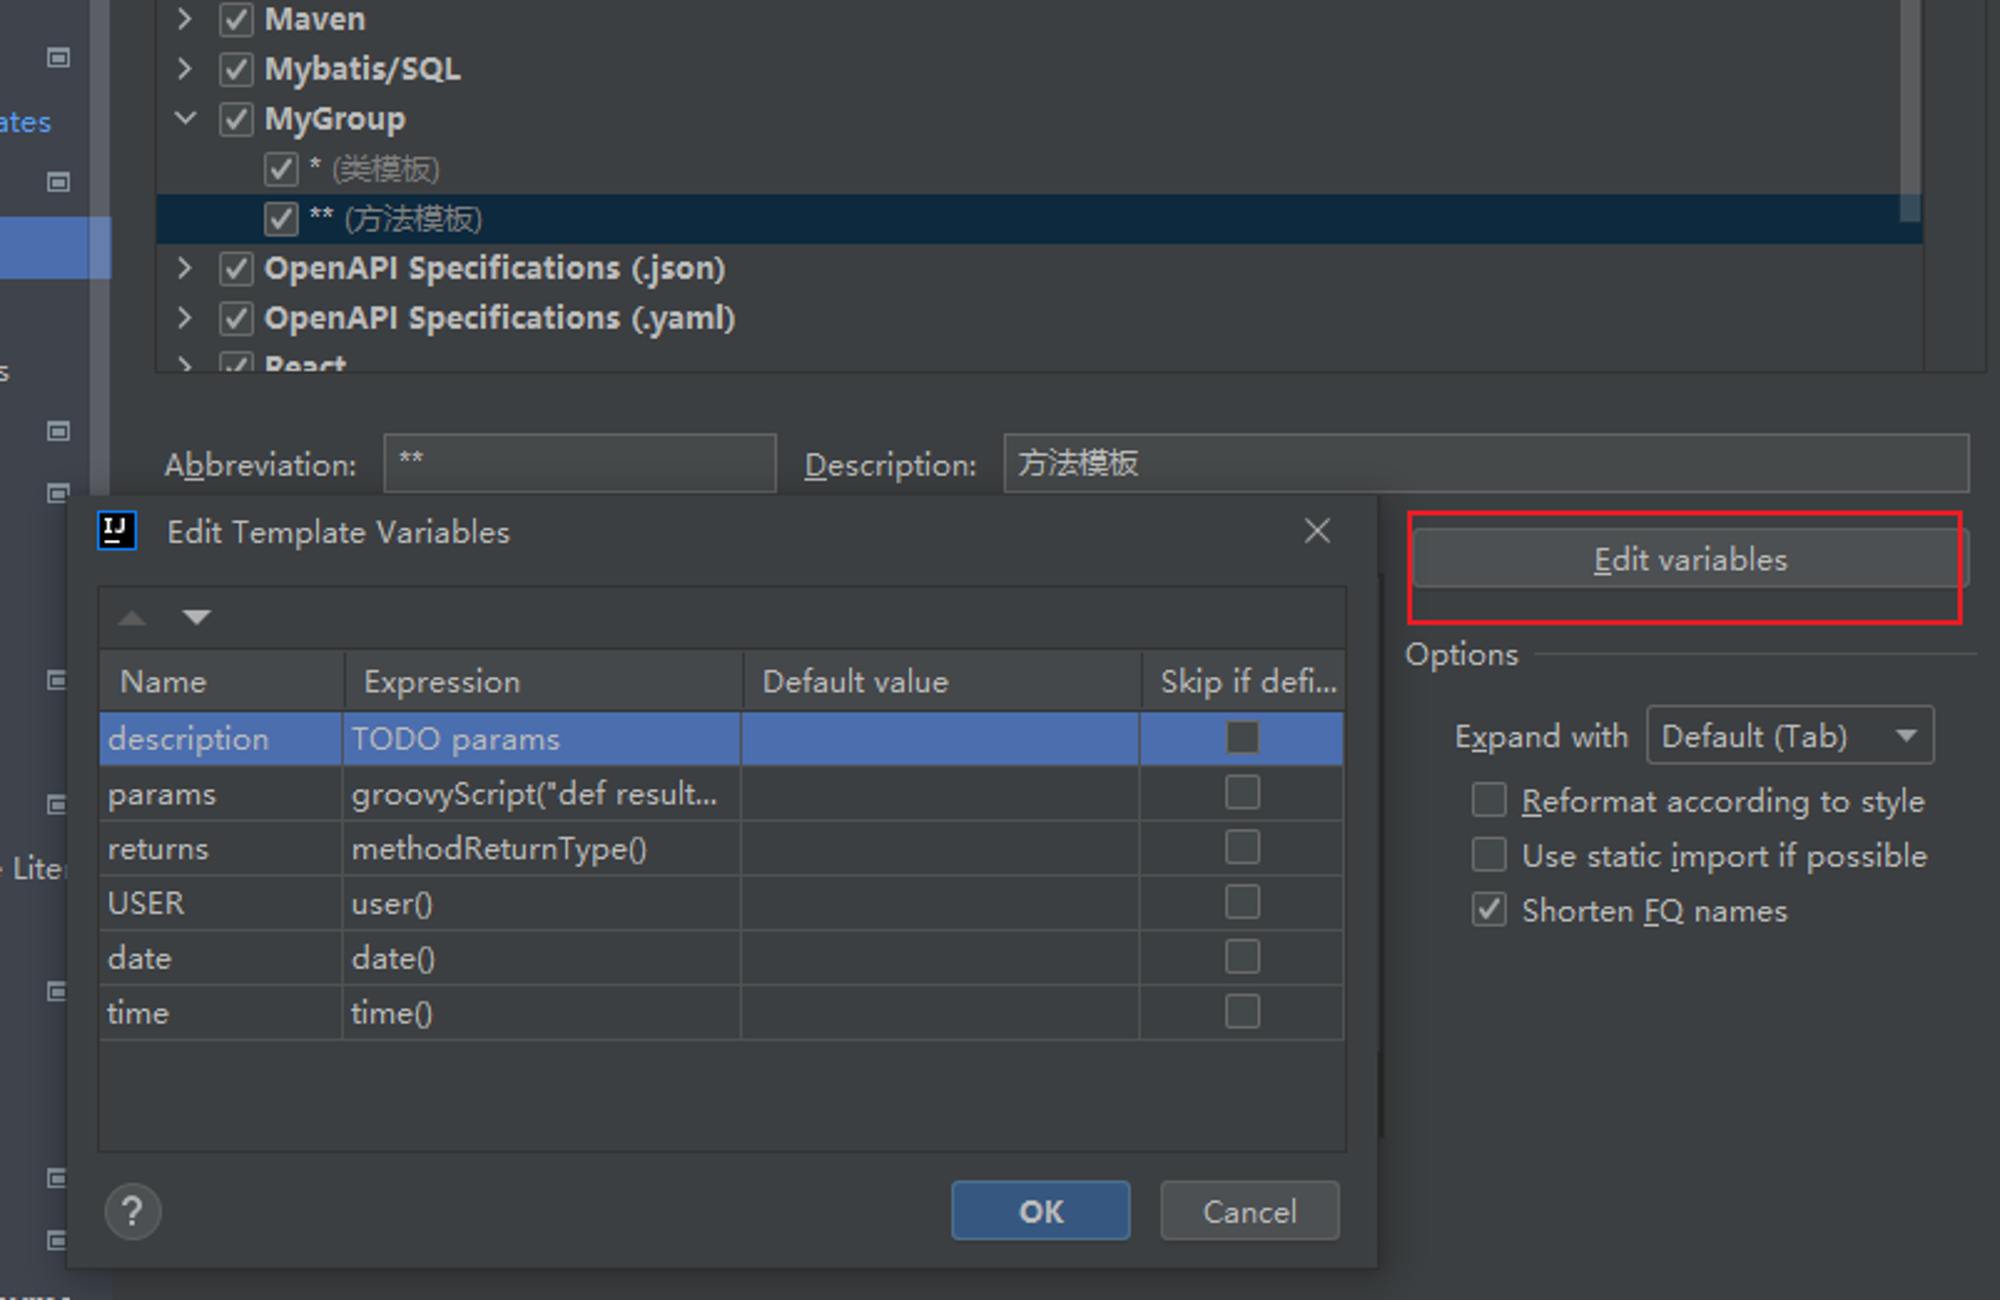This screenshot has width=2000, height=1300.
Task: Click the TODO params expression cell
Action: click(x=542, y=739)
